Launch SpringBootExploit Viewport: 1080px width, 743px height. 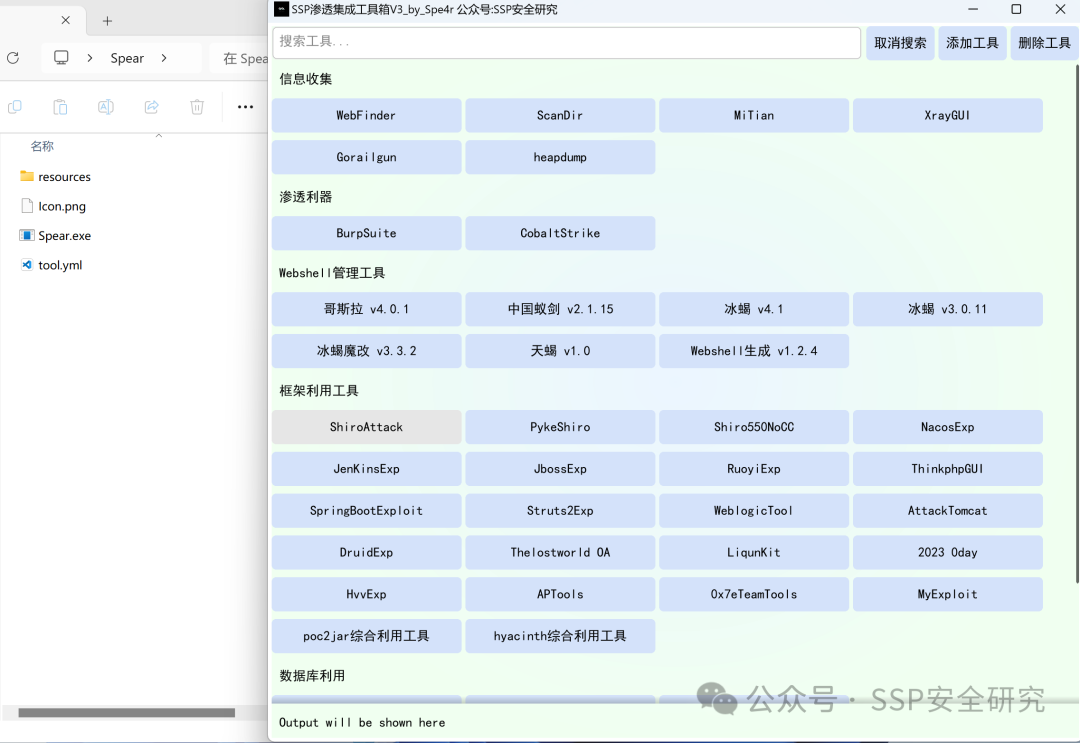coord(366,510)
